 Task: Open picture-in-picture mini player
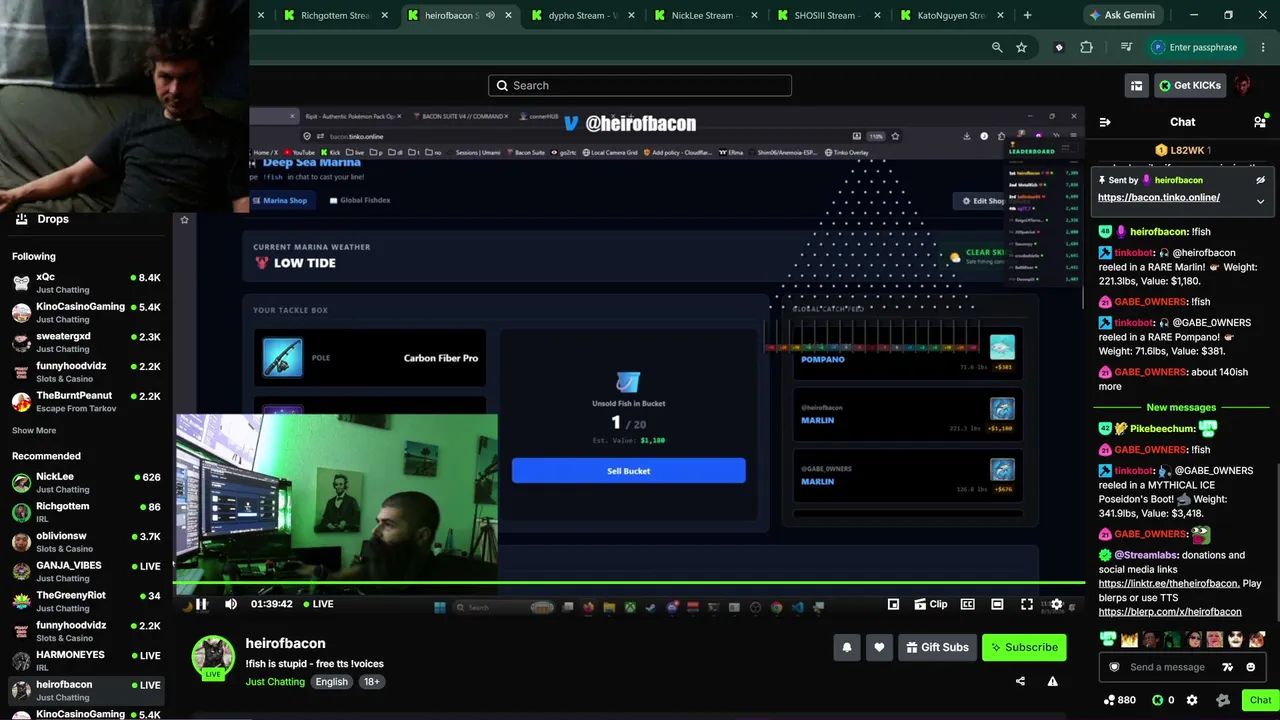[893, 604]
